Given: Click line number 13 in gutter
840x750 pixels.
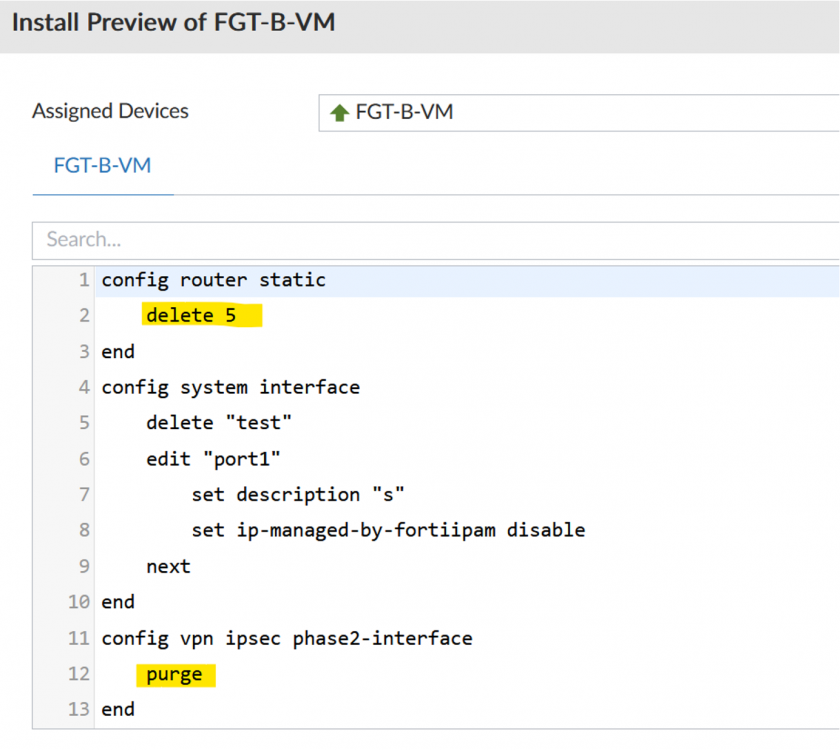Looking at the screenshot, I should (79, 709).
